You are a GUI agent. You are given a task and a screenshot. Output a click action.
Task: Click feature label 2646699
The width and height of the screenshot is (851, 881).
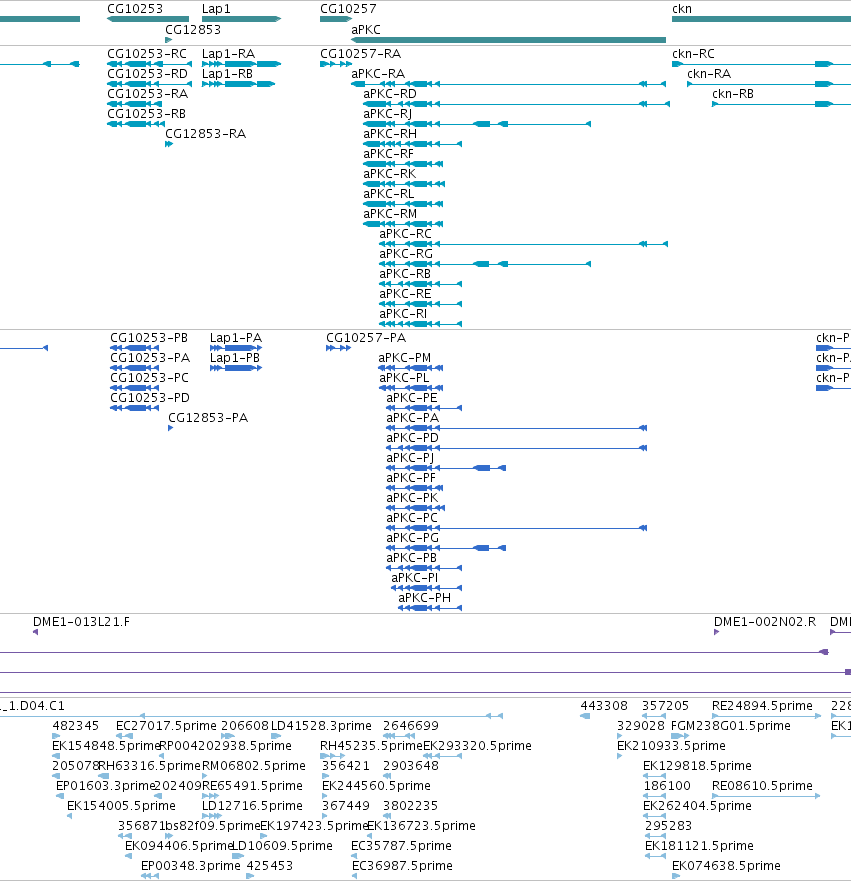coord(411,726)
